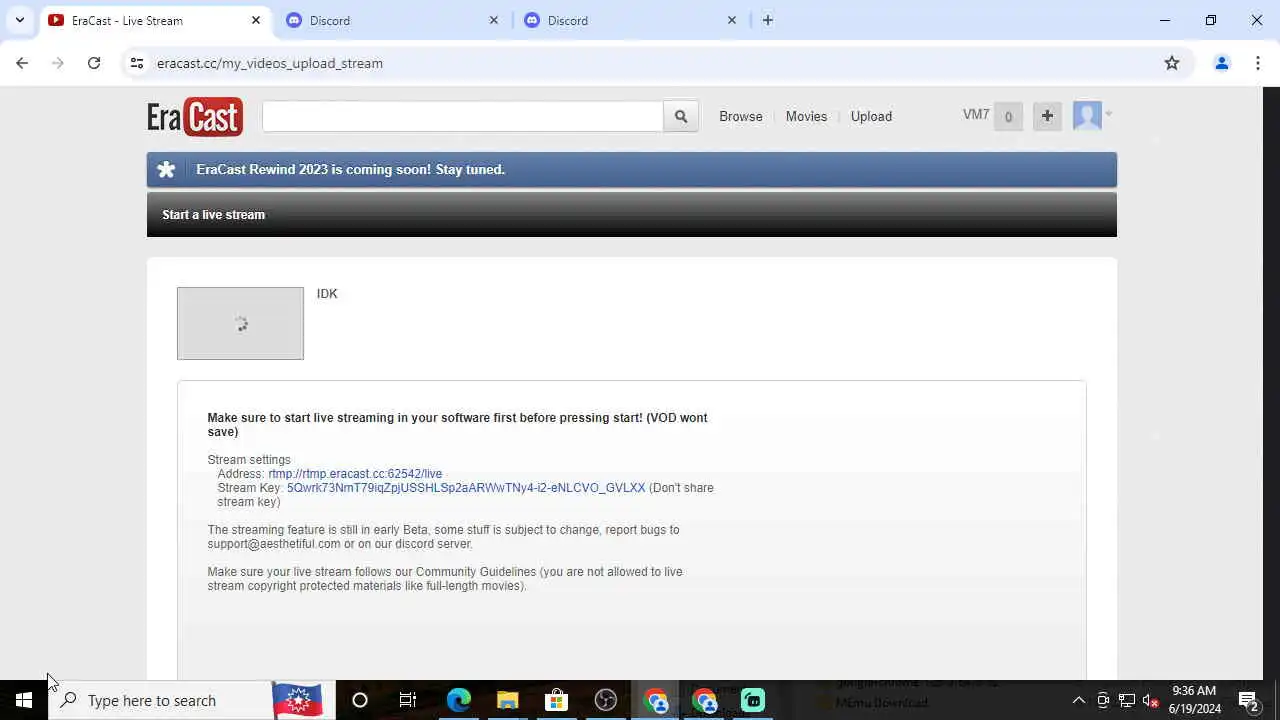Open the tab search dropdown arrow
This screenshot has width=1280, height=720.
coord(19,20)
